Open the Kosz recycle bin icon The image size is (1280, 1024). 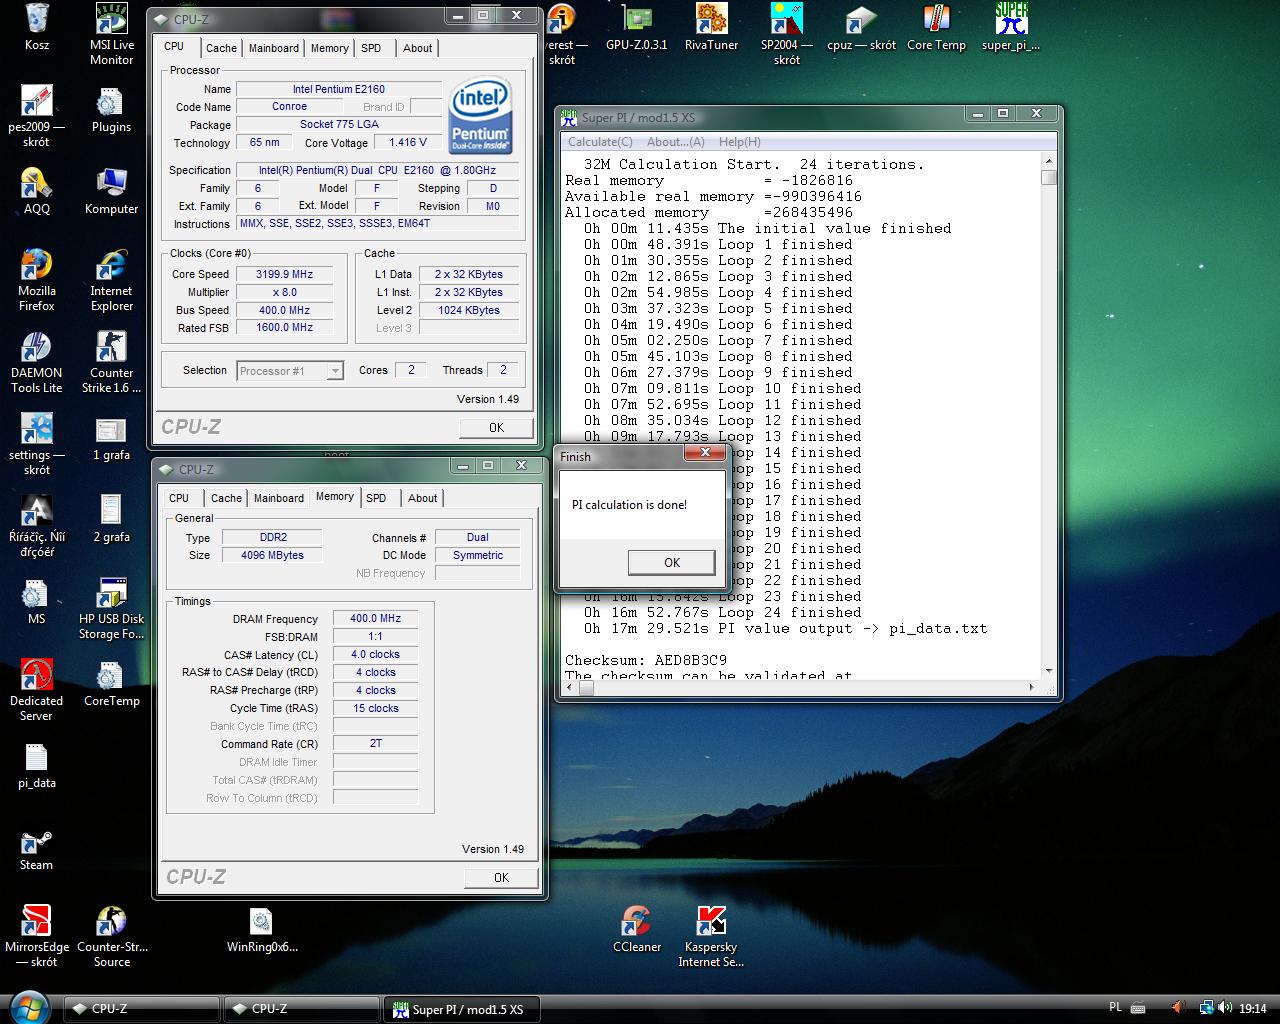pyautogui.click(x=37, y=27)
